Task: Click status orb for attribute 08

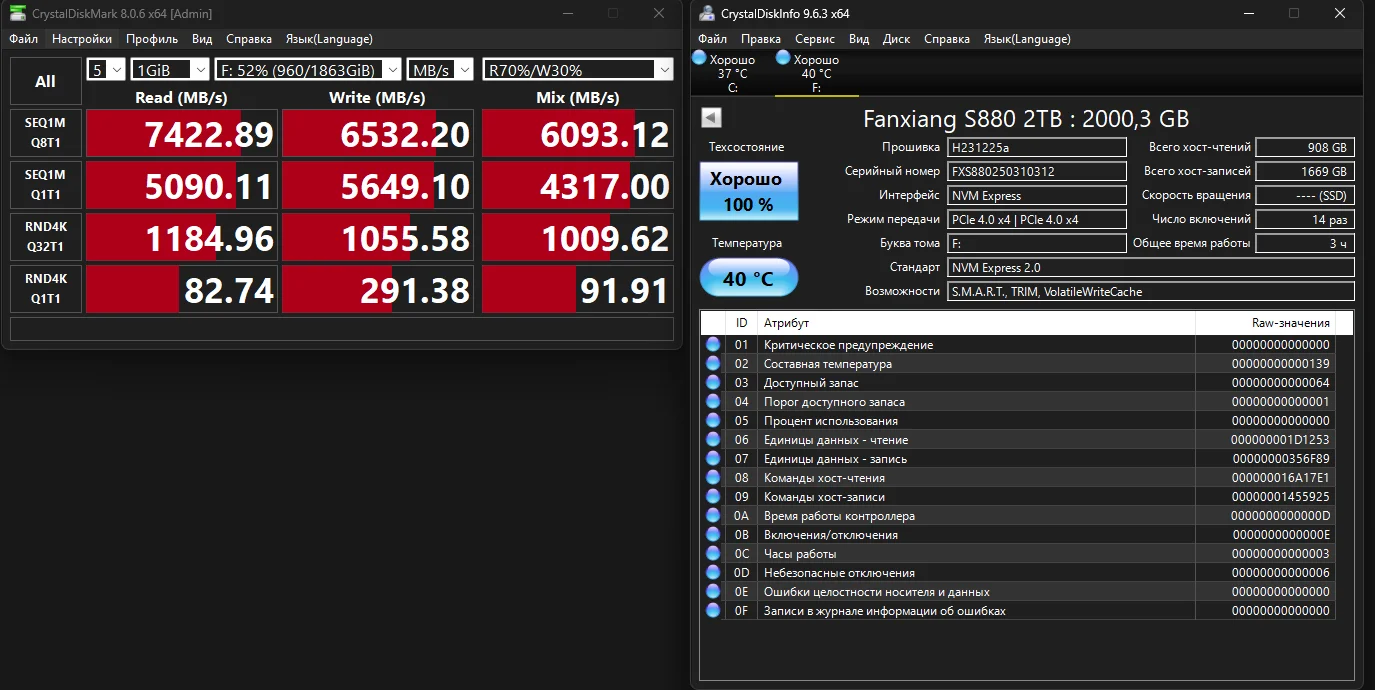Action: coord(713,477)
